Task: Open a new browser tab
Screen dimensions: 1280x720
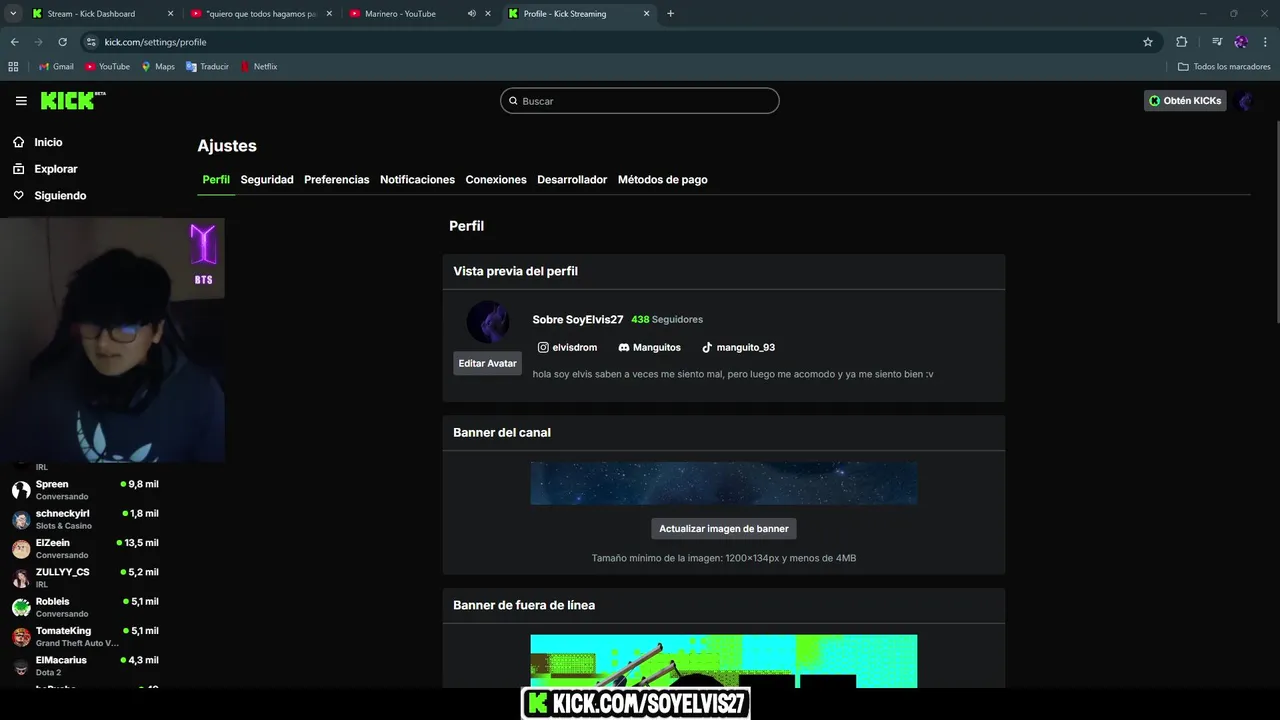Action: click(x=670, y=14)
